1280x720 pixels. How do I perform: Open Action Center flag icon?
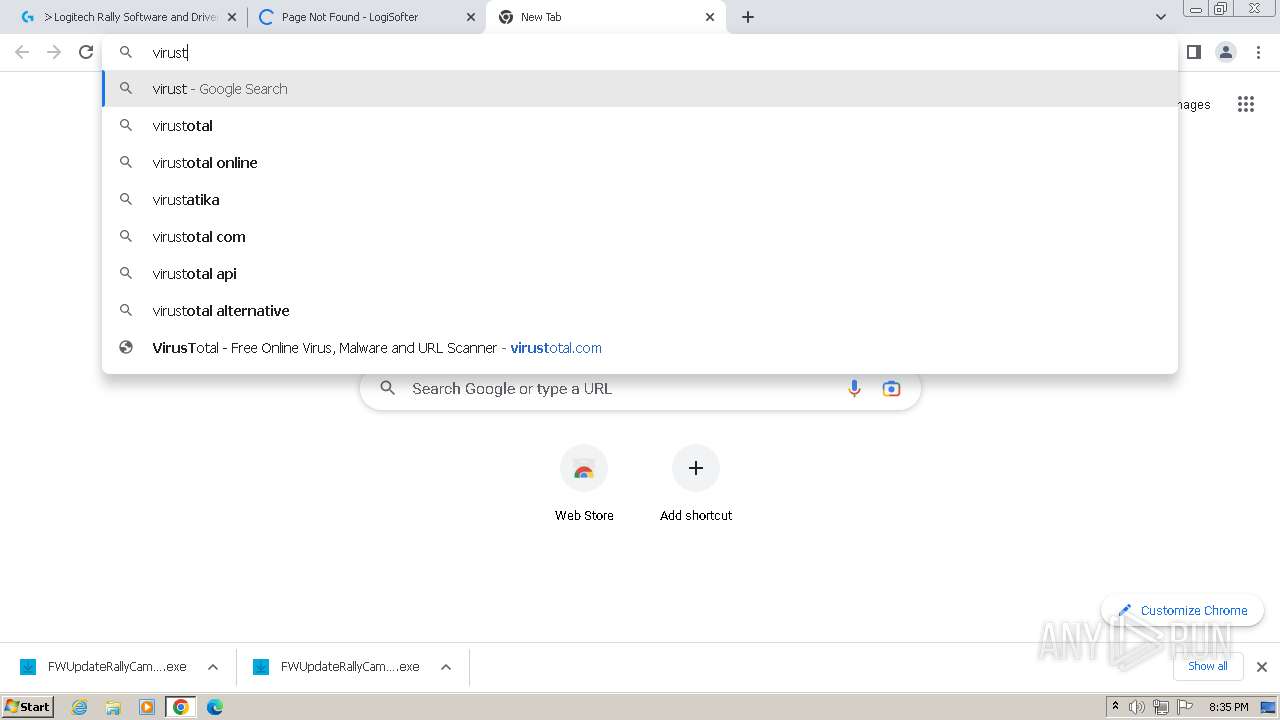[1185, 707]
